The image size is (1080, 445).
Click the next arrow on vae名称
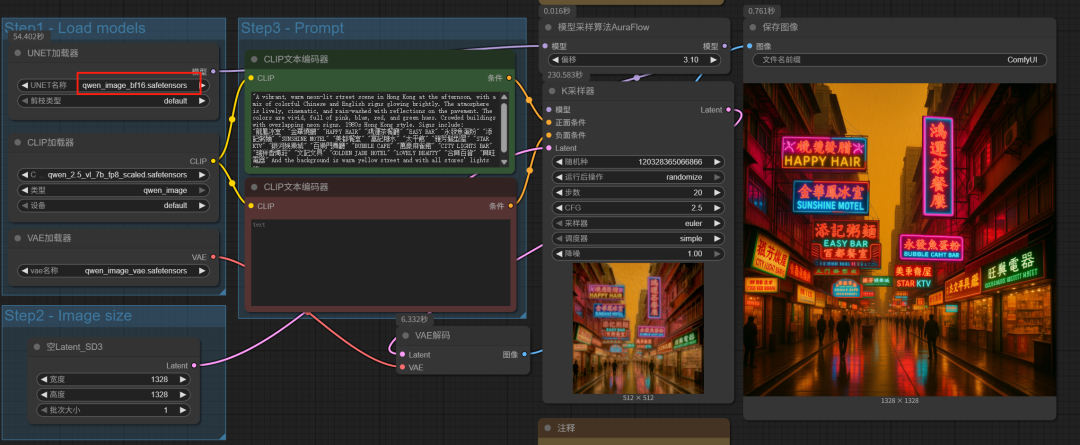click(x=202, y=271)
